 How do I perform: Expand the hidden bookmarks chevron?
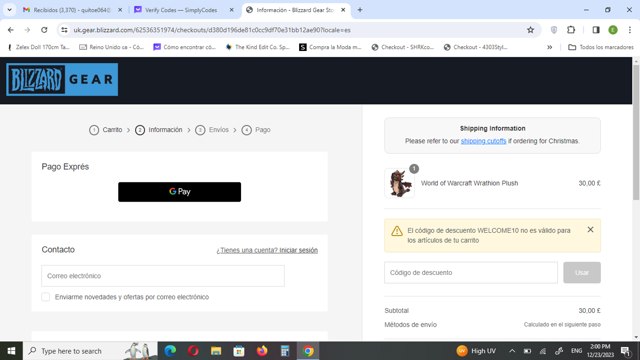tap(550, 47)
